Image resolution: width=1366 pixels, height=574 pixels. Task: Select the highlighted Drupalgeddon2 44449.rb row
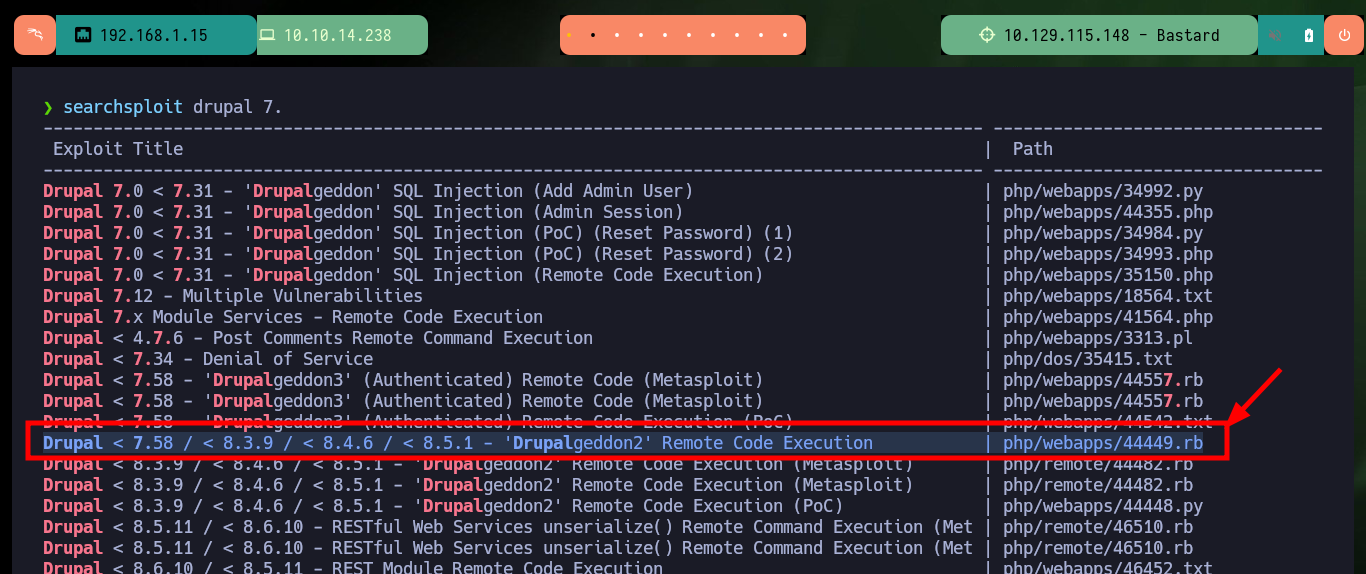[x=626, y=442]
